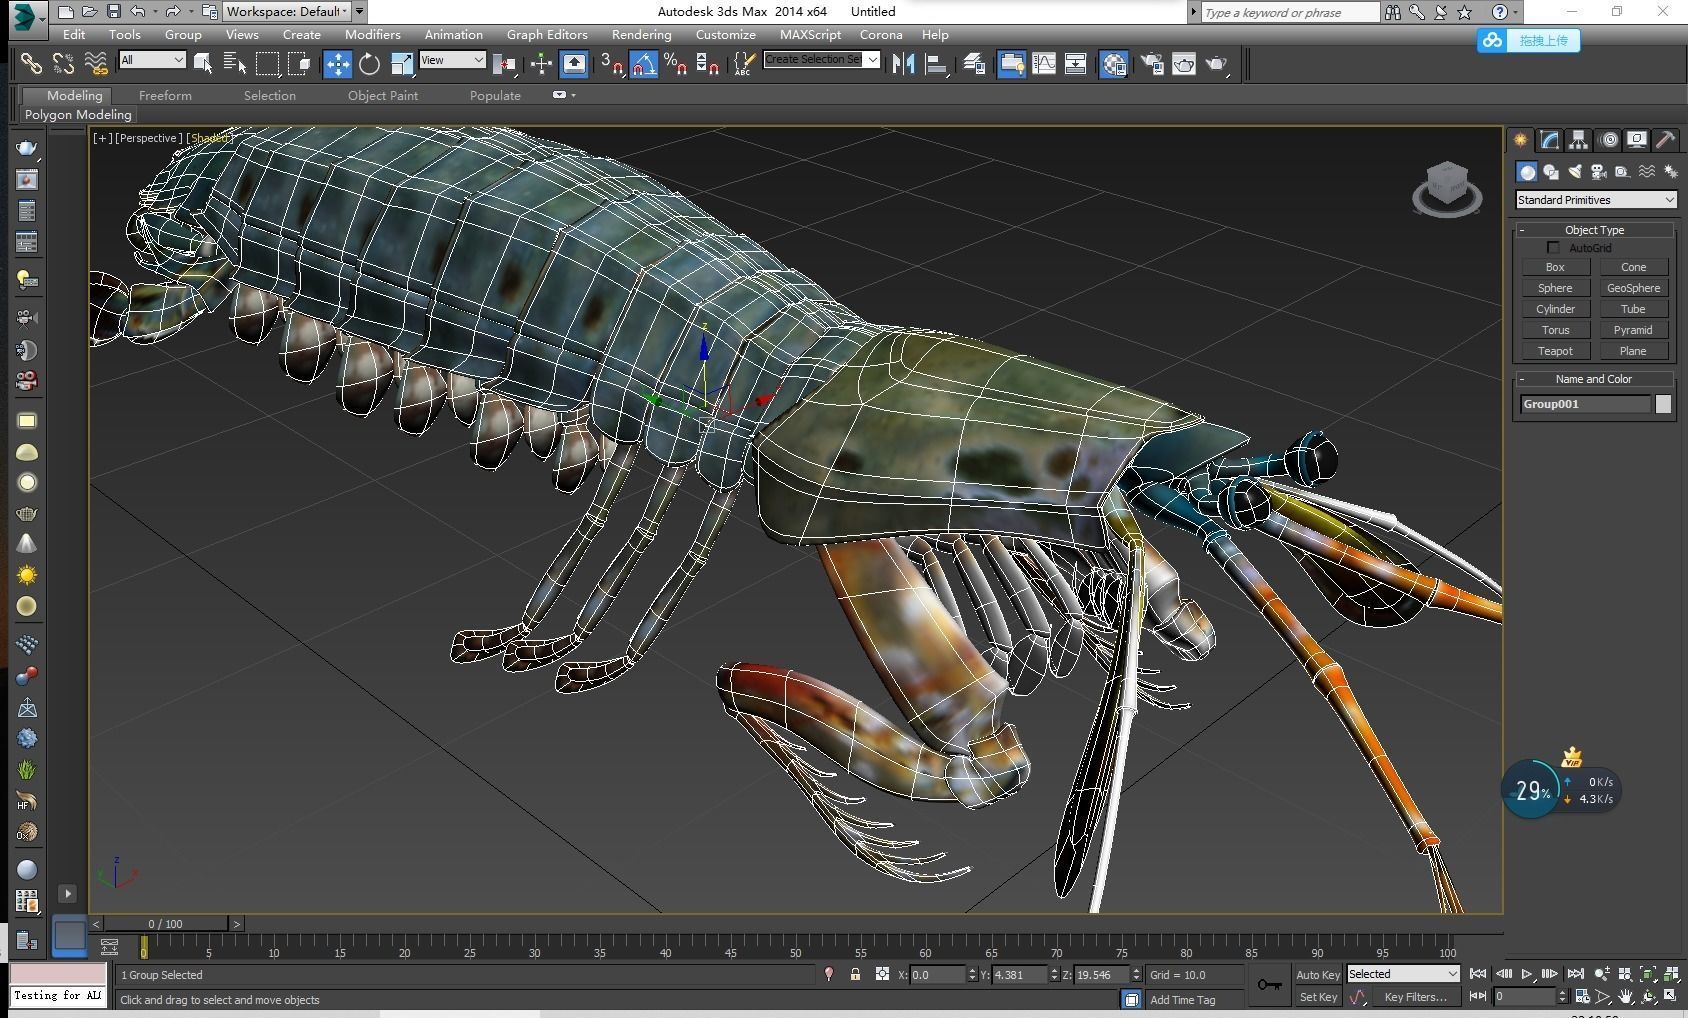Click the time slider 0 / 100 handle
Screen dimensions: 1688x1018
[x=166, y=924]
